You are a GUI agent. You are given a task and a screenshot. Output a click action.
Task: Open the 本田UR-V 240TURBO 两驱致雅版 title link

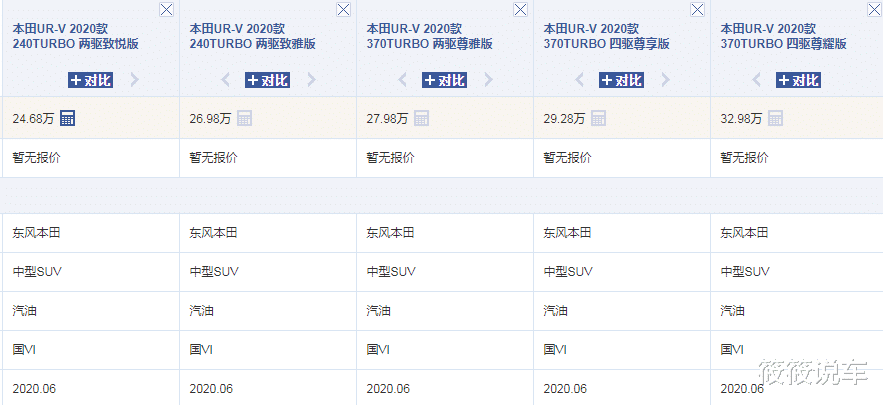pos(240,36)
